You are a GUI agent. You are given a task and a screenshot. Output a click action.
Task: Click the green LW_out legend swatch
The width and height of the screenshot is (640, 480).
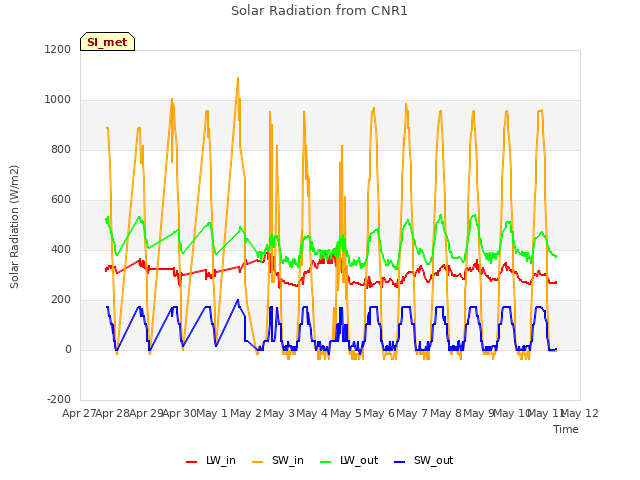coord(326,462)
